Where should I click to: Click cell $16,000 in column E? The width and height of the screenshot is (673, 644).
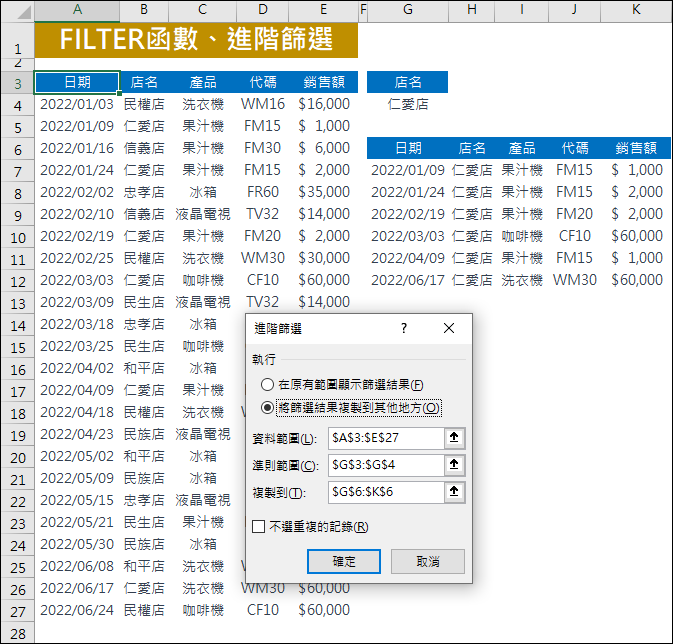coord(324,104)
